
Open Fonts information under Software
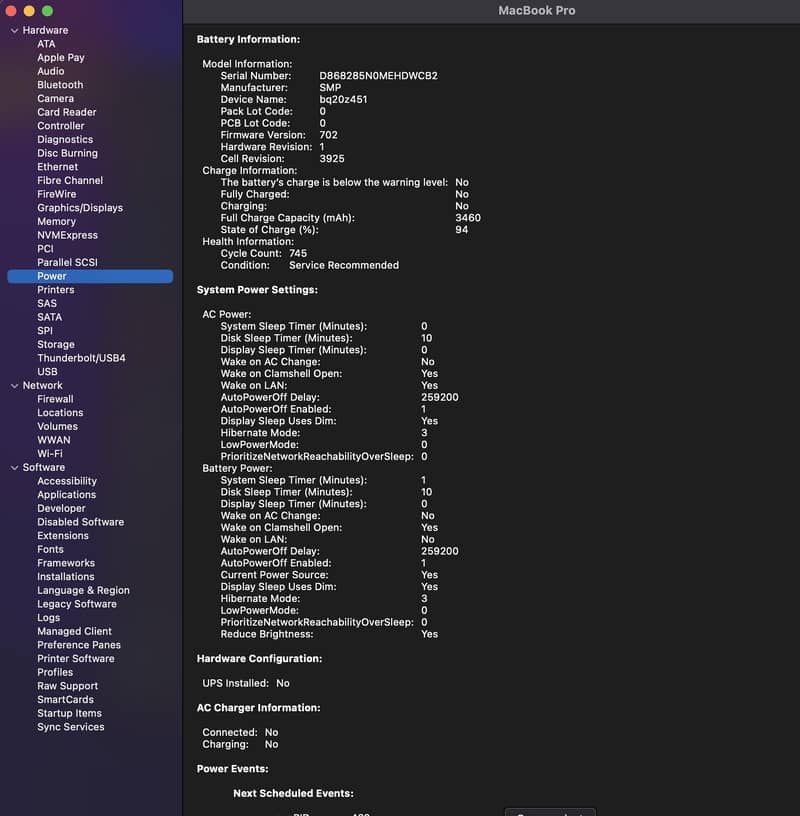(x=50, y=549)
